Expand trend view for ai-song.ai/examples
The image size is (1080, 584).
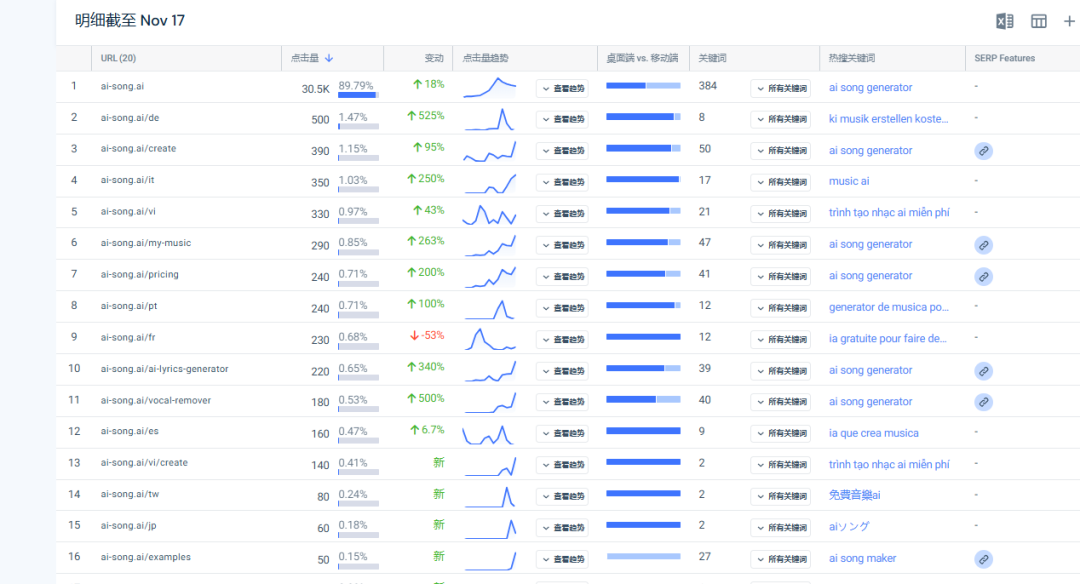pos(562,559)
